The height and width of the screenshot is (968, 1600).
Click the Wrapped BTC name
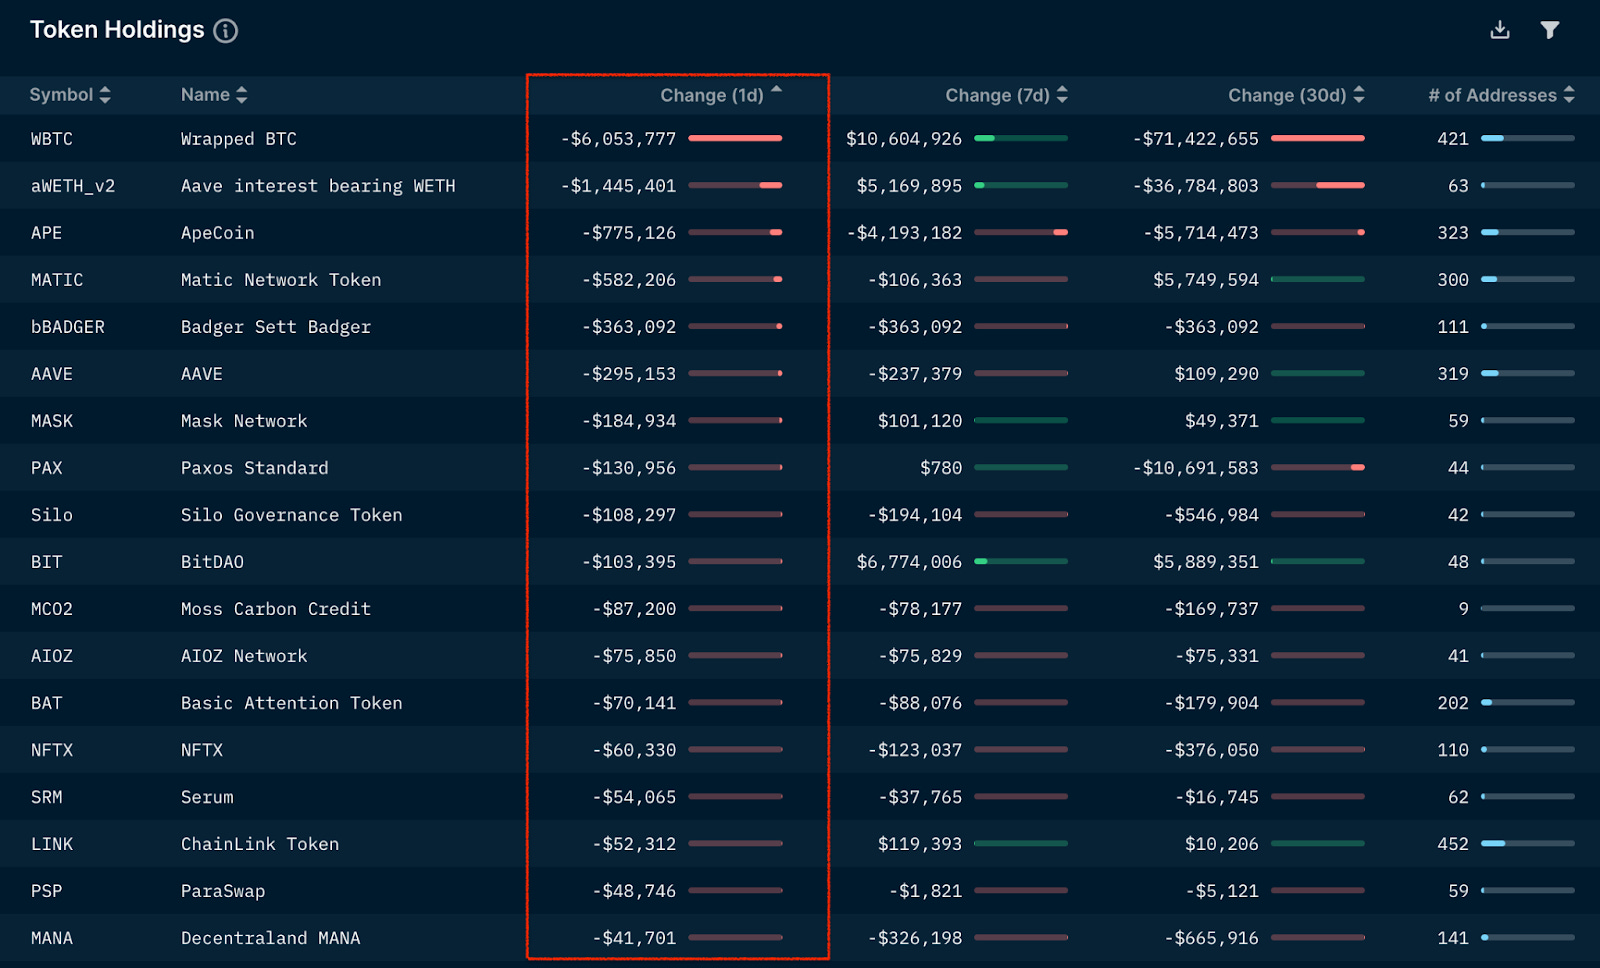pos(239,139)
